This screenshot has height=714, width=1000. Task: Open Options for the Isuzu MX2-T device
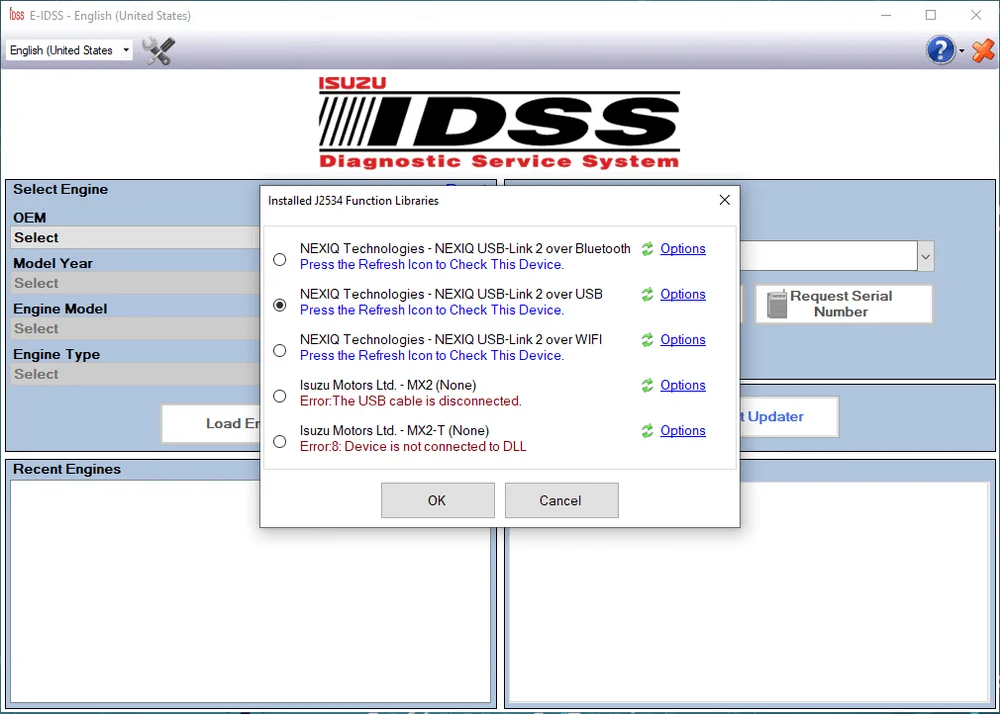(683, 430)
